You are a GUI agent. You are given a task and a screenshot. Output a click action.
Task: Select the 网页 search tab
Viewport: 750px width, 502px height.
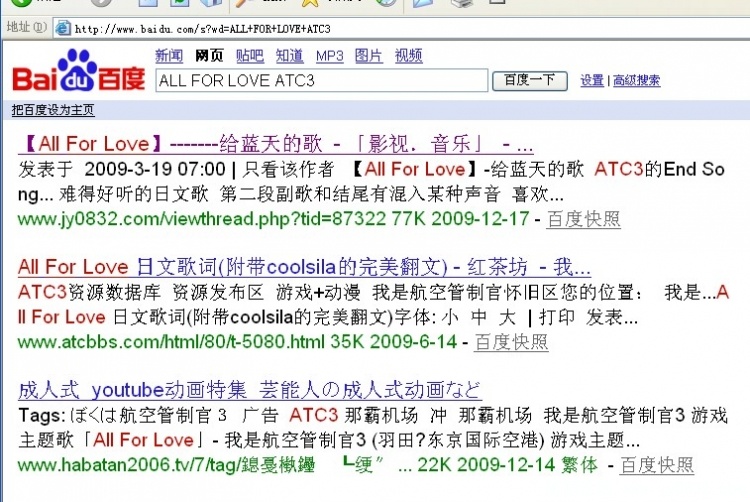click(209, 56)
